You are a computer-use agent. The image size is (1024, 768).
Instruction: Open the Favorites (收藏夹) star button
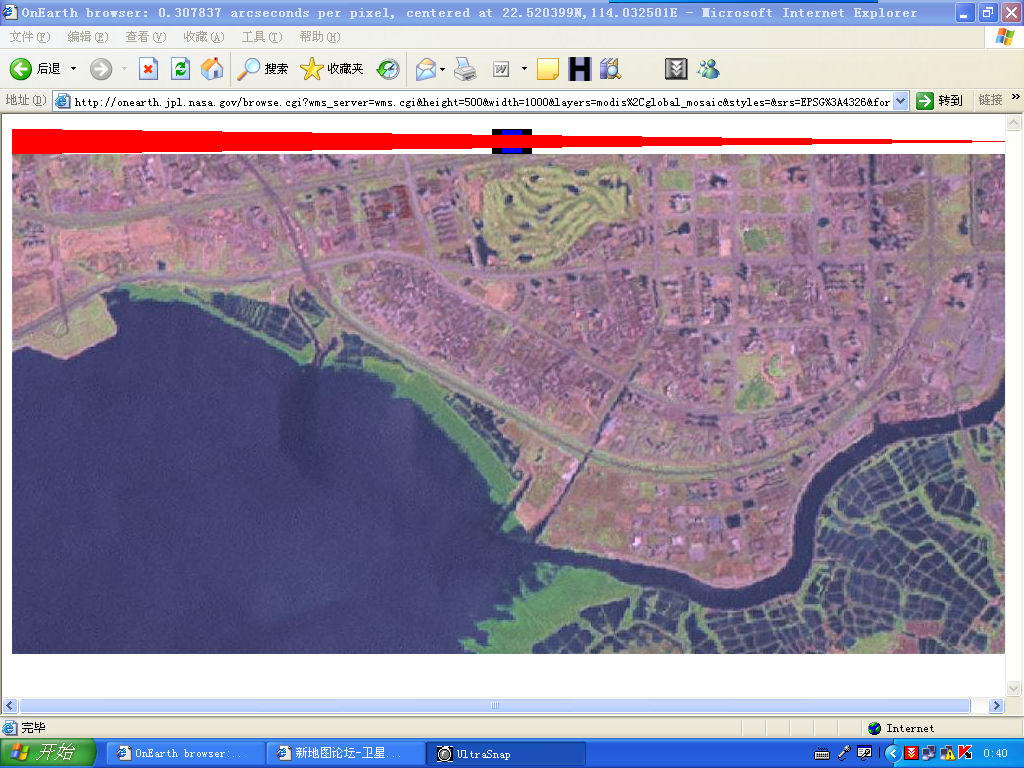pos(332,69)
